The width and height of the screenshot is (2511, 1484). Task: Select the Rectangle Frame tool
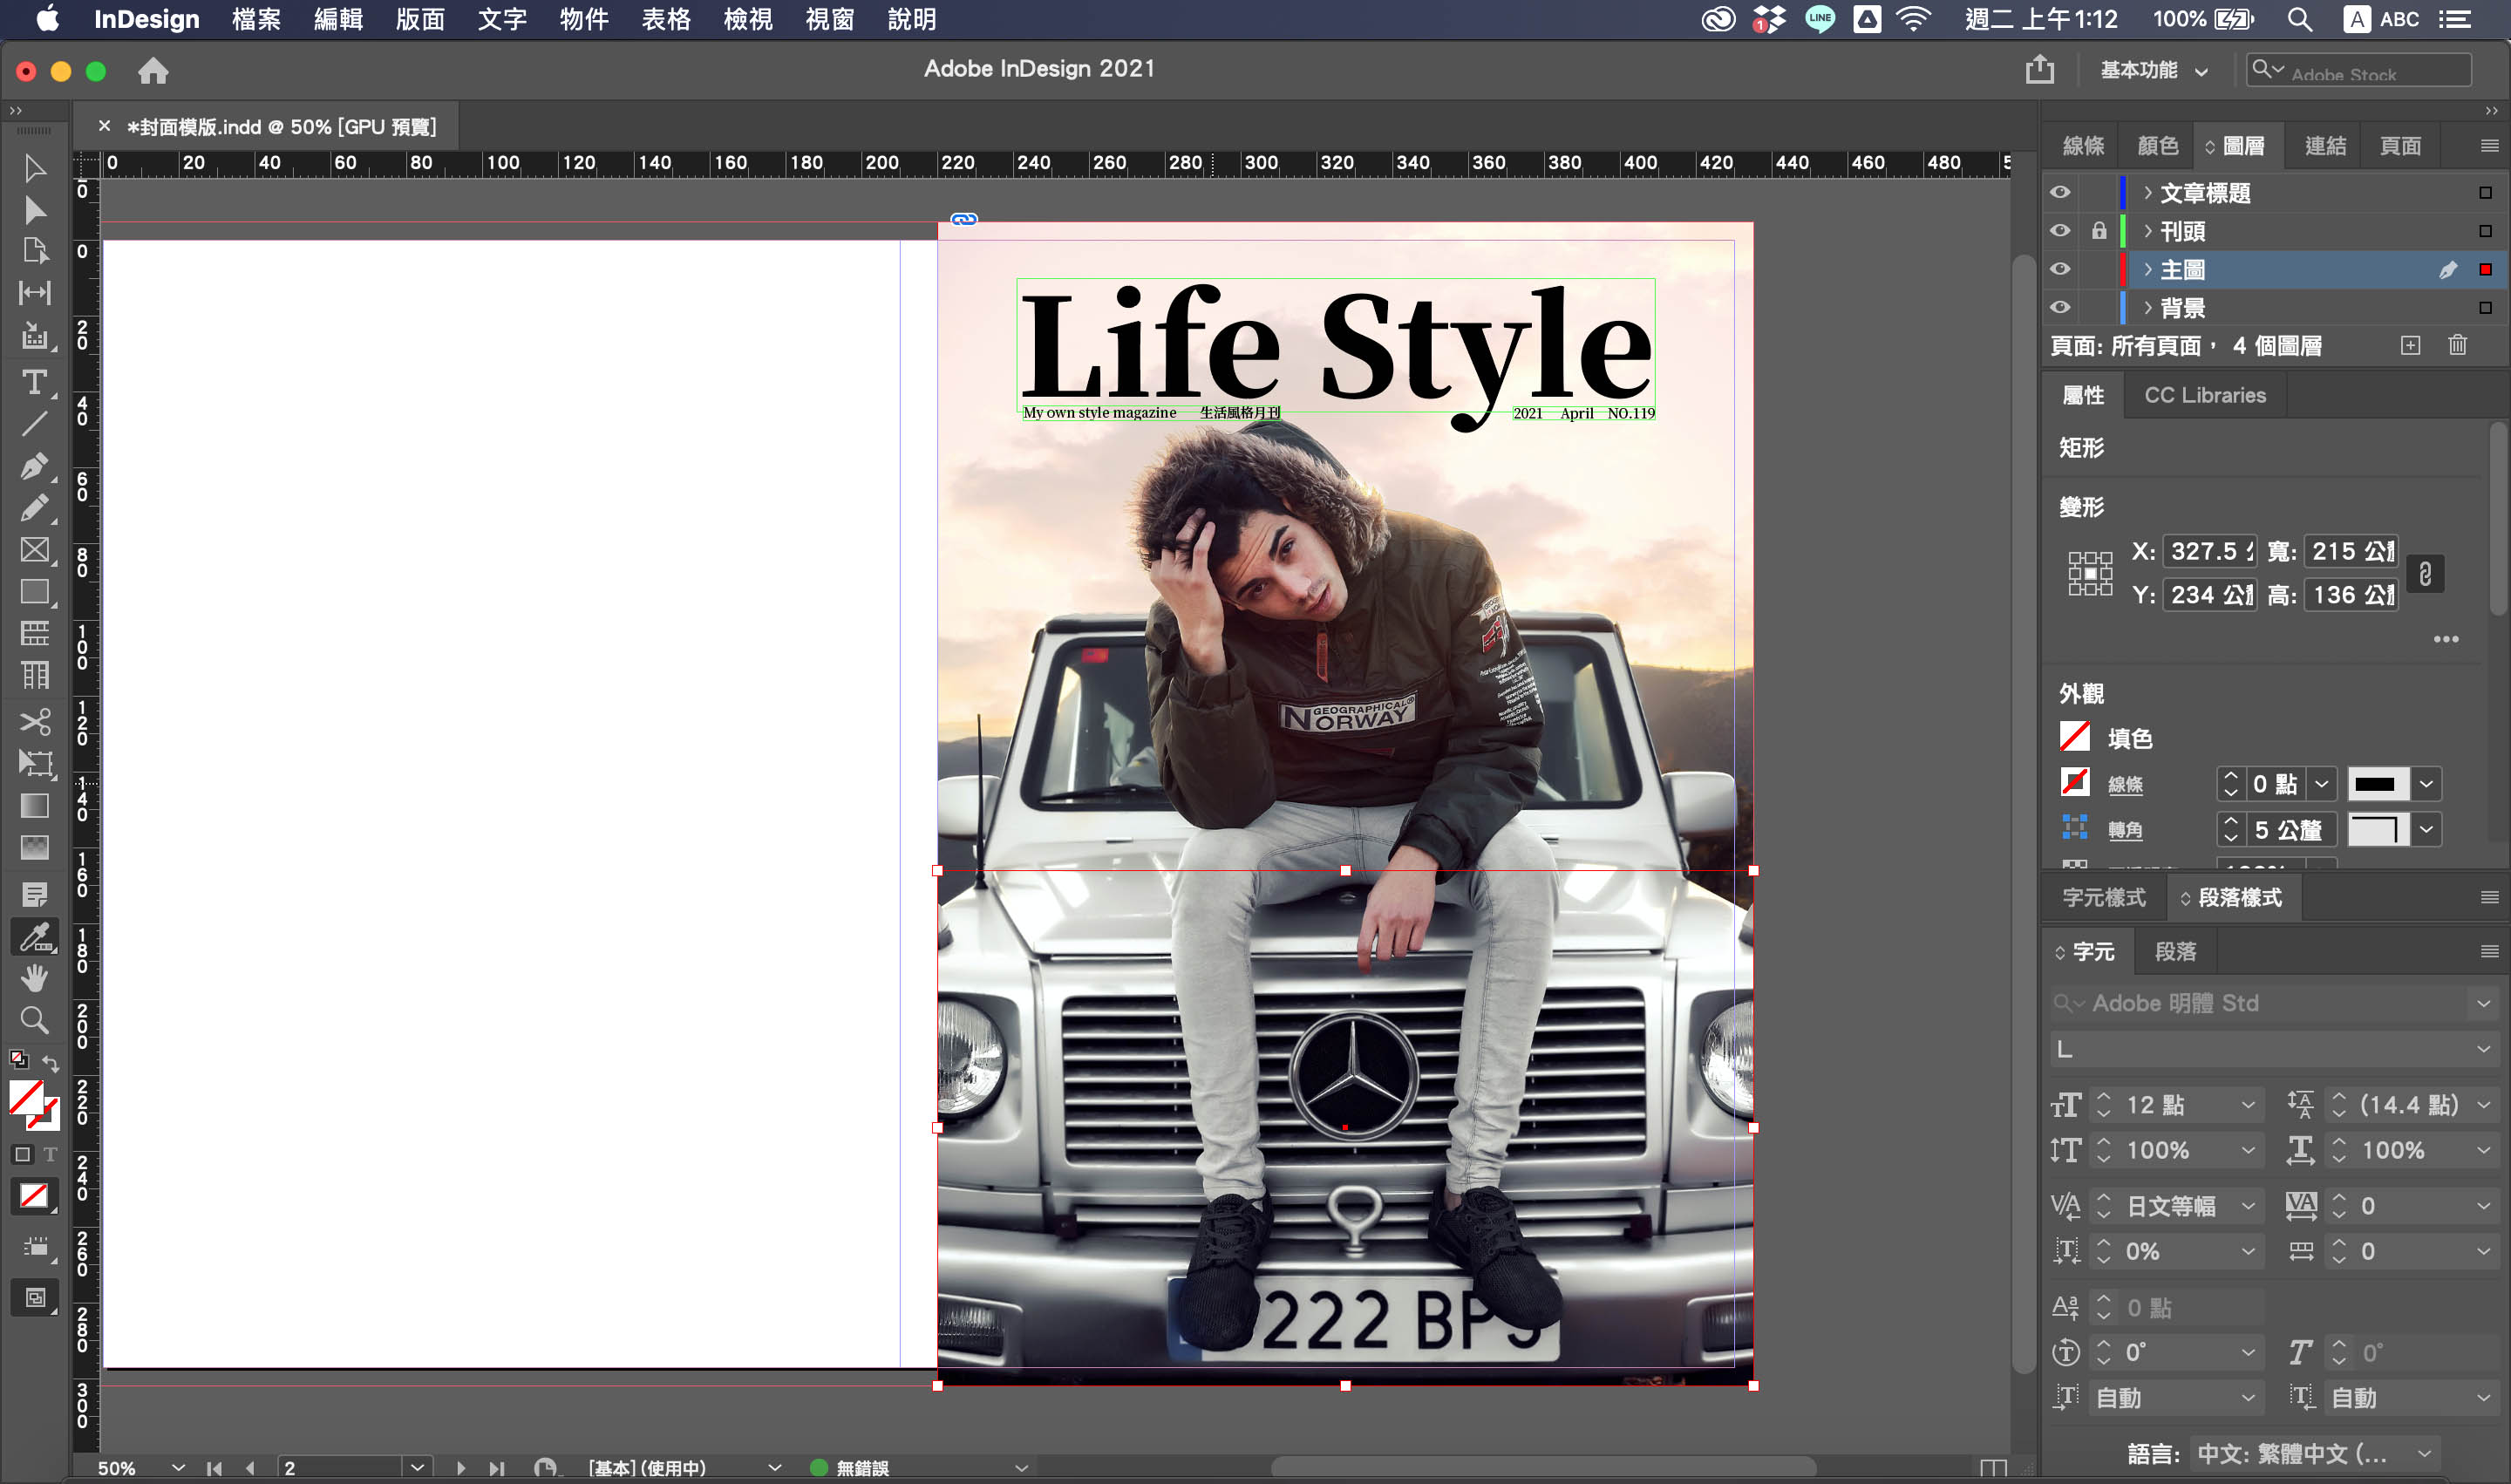click(34, 550)
